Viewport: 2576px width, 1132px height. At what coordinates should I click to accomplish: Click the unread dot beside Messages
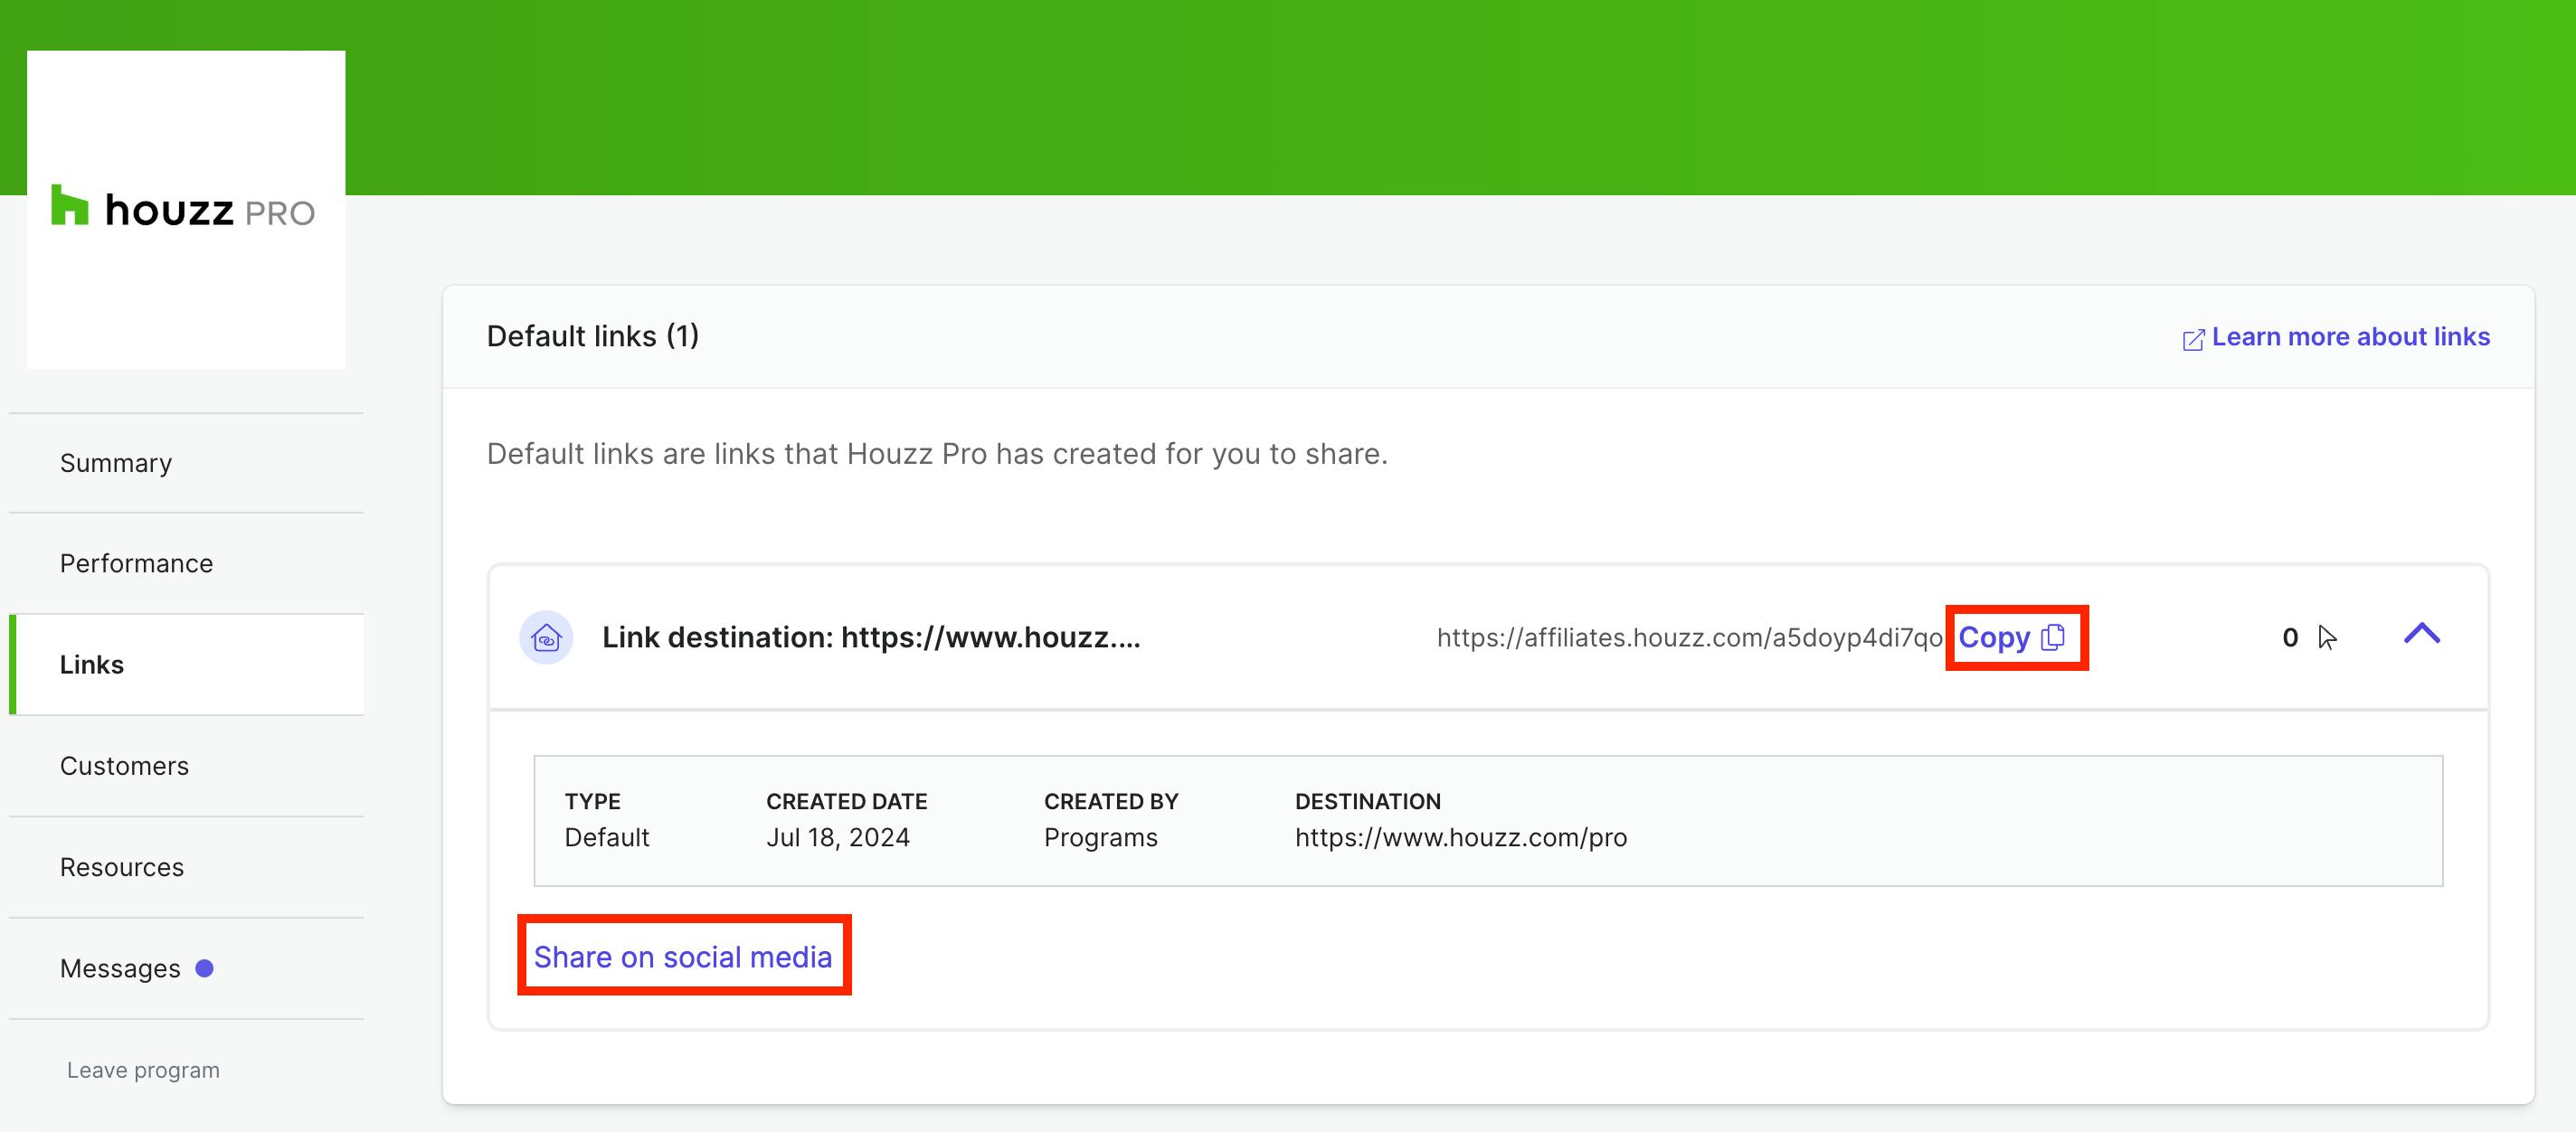coord(204,968)
